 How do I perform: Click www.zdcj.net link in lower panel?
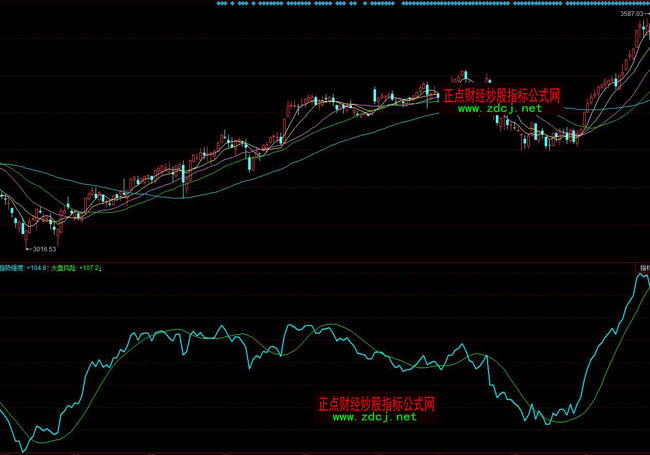pos(374,417)
